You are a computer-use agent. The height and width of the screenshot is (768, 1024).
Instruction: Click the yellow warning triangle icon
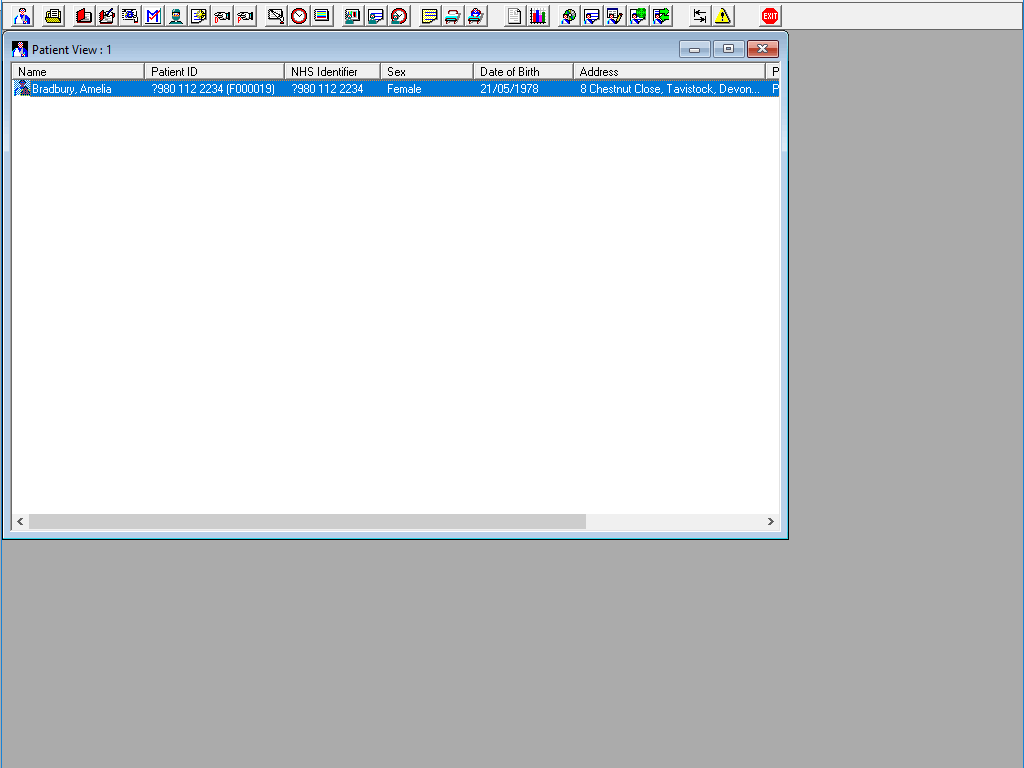(722, 16)
